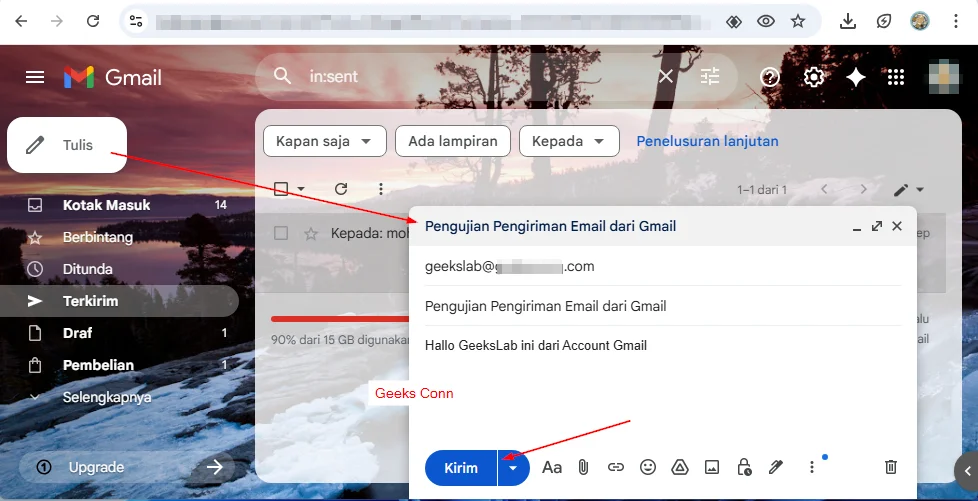Toggle the Ada lampiran filter chip
Screen dimensions: 978x501
point(453,141)
